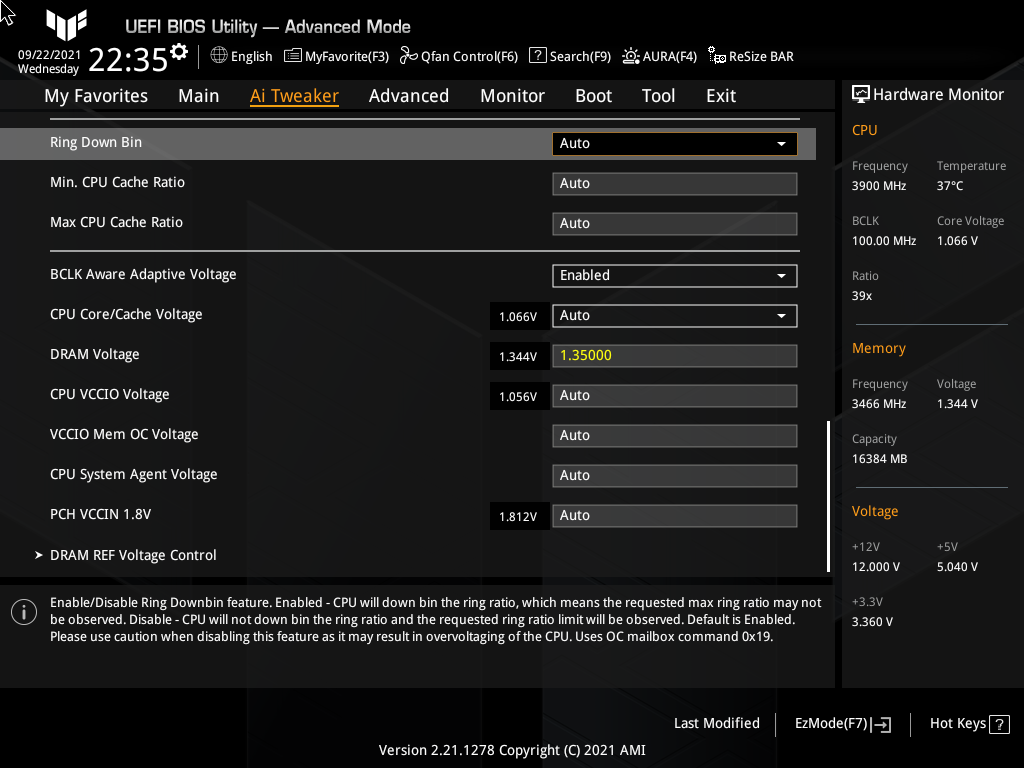Switch to My Favorites tab
This screenshot has height=768, width=1024.
[96, 96]
